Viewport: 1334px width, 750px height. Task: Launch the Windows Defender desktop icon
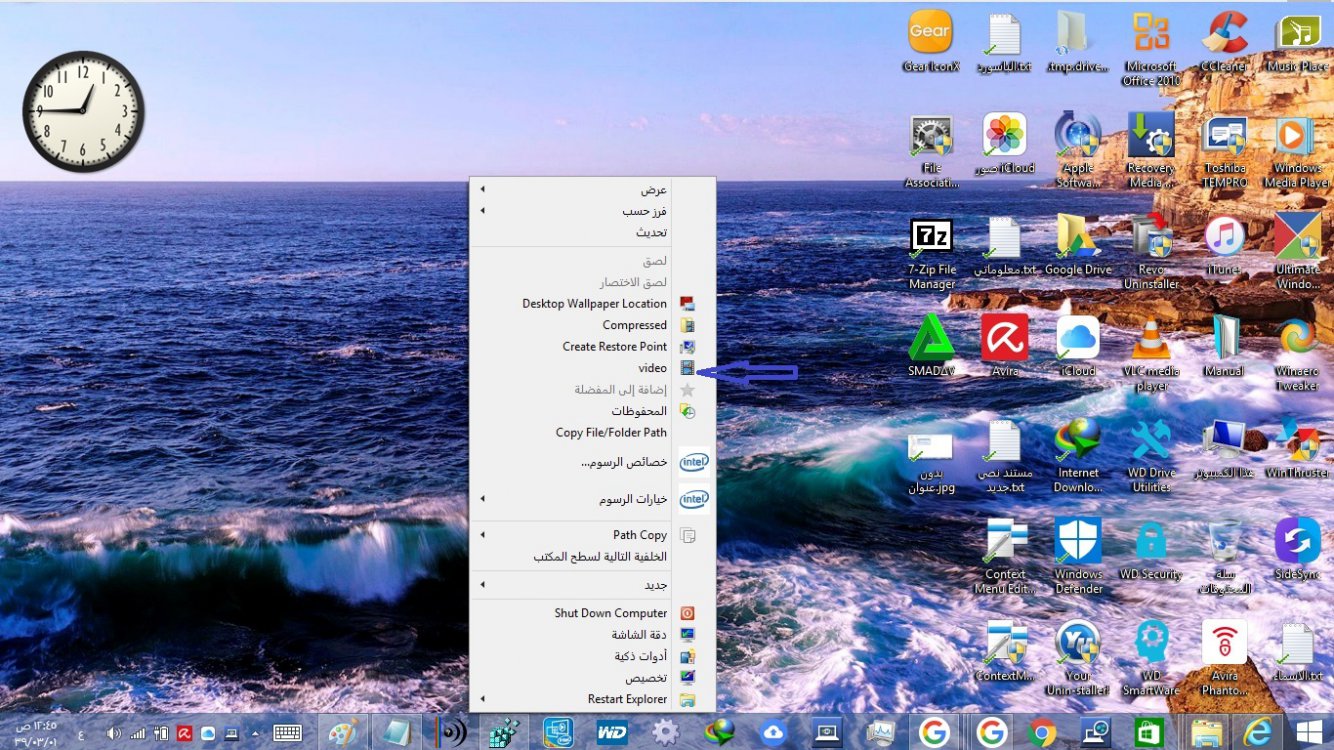pos(1078,558)
